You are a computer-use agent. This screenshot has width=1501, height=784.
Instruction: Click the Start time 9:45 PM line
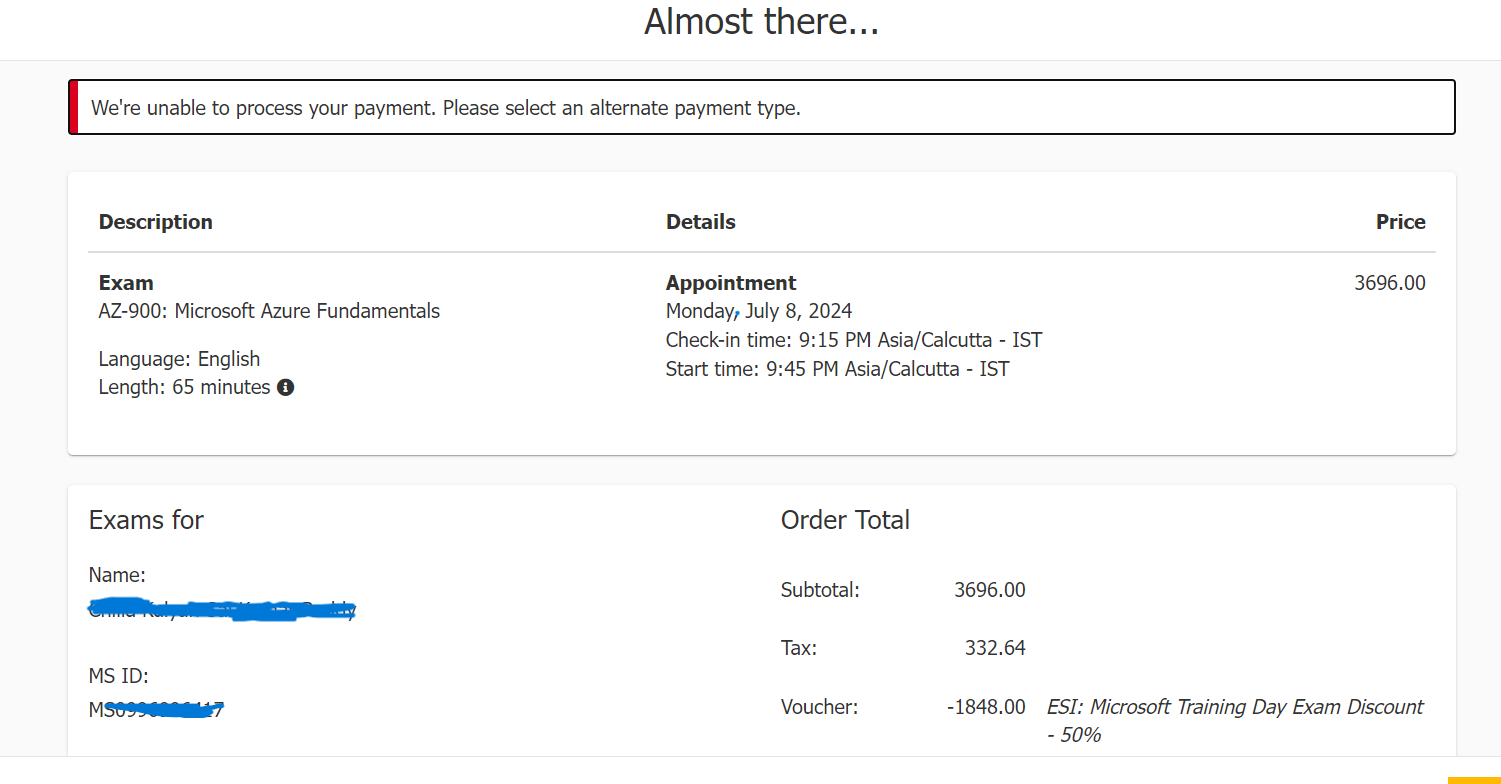tap(837, 369)
